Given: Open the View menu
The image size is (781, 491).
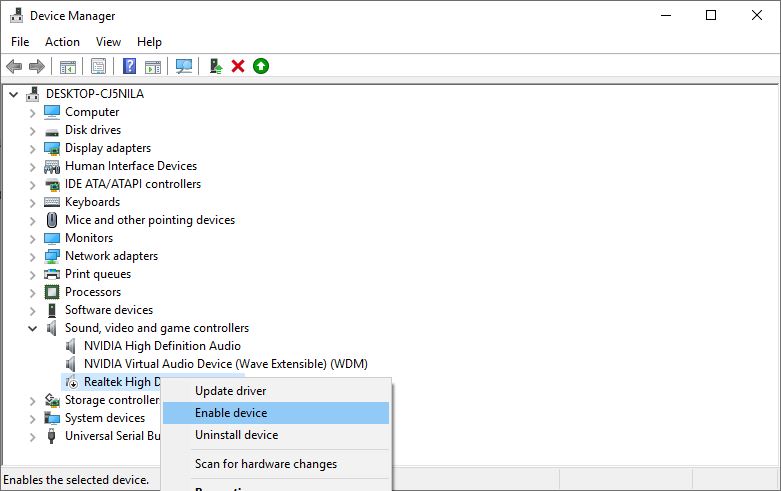Looking at the screenshot, I should tap(108, 42).
